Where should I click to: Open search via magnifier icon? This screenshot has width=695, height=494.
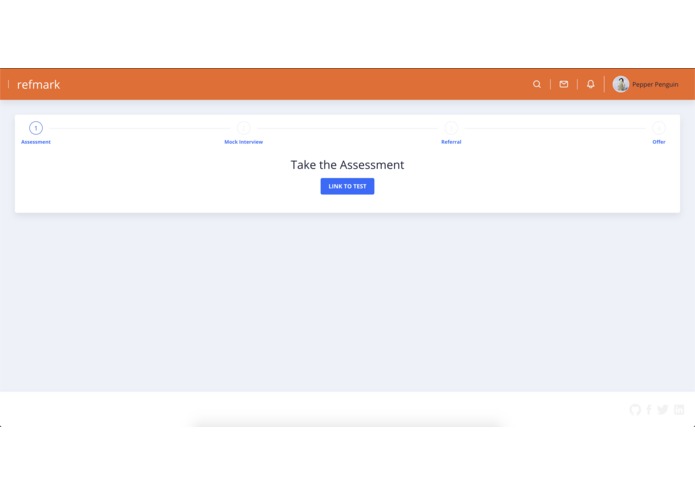[537, 84]
